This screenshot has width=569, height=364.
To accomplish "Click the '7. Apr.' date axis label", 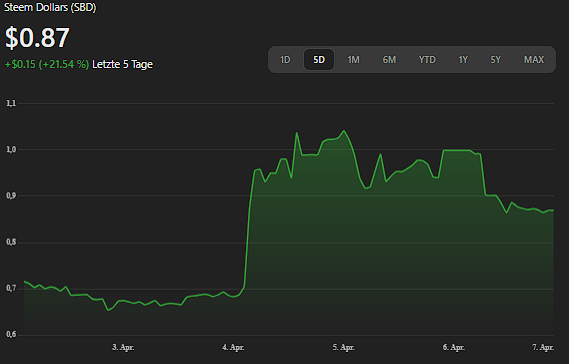I will tap(543, 347).
